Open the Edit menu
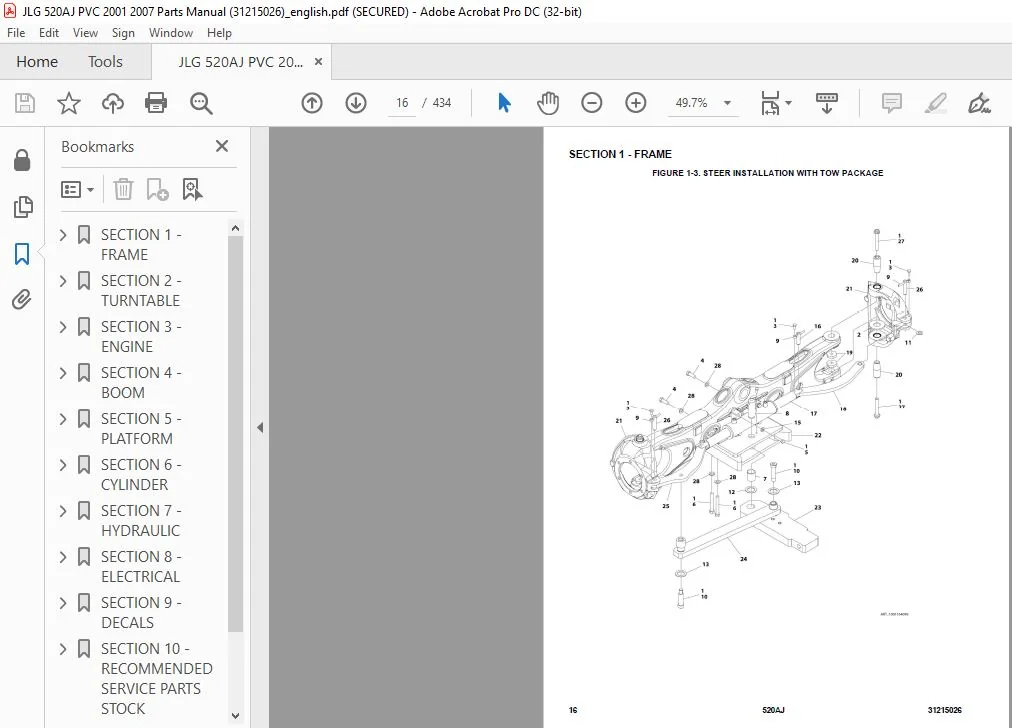This screenshot has width=1012, height=728. 48,33
